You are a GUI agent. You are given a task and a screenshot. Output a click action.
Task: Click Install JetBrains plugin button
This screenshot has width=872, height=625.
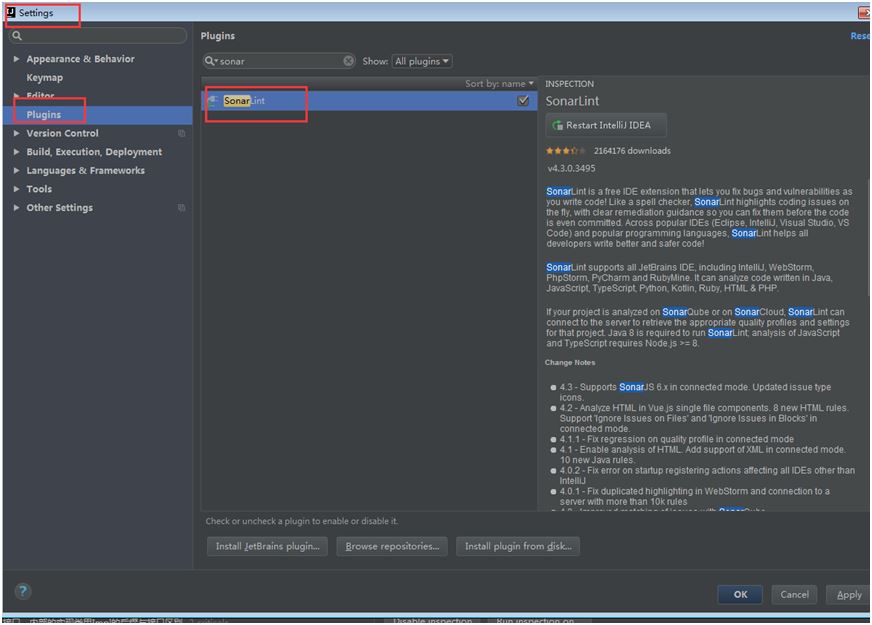click(267, 546)
